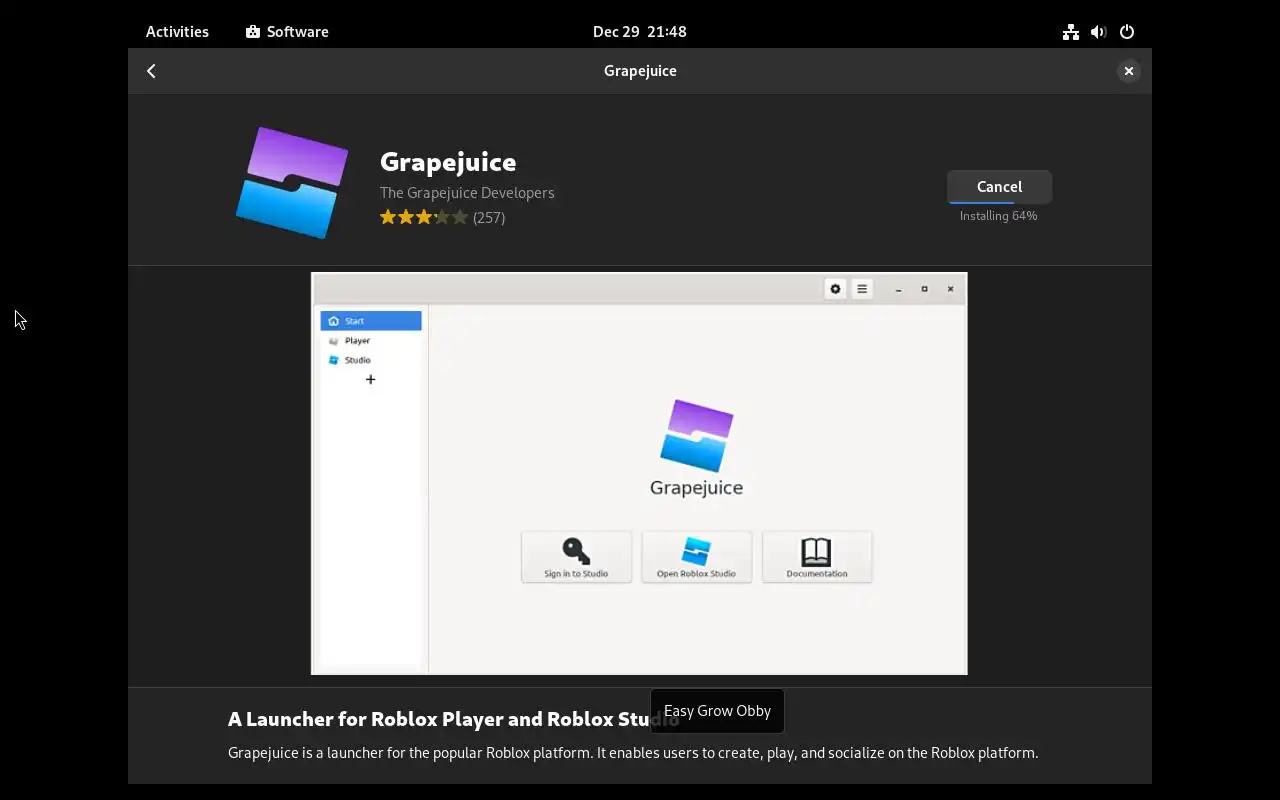Select Start in the screenshot sidebar
This screenshot has width=1280, height=800.
(x=371, y=321)
